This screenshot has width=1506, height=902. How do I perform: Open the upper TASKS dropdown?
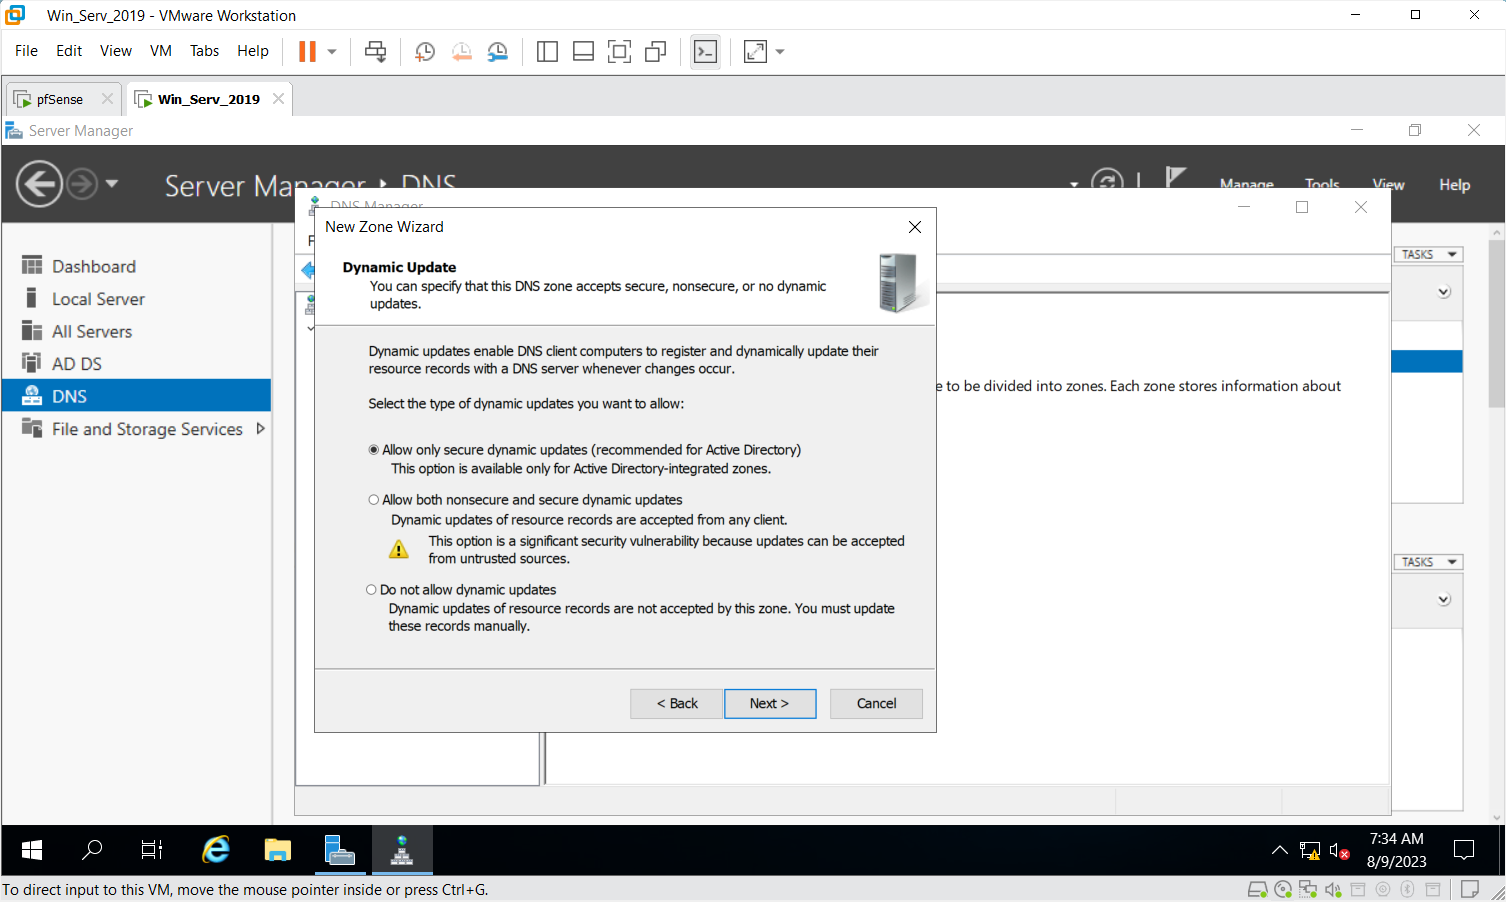[1428, 255]
